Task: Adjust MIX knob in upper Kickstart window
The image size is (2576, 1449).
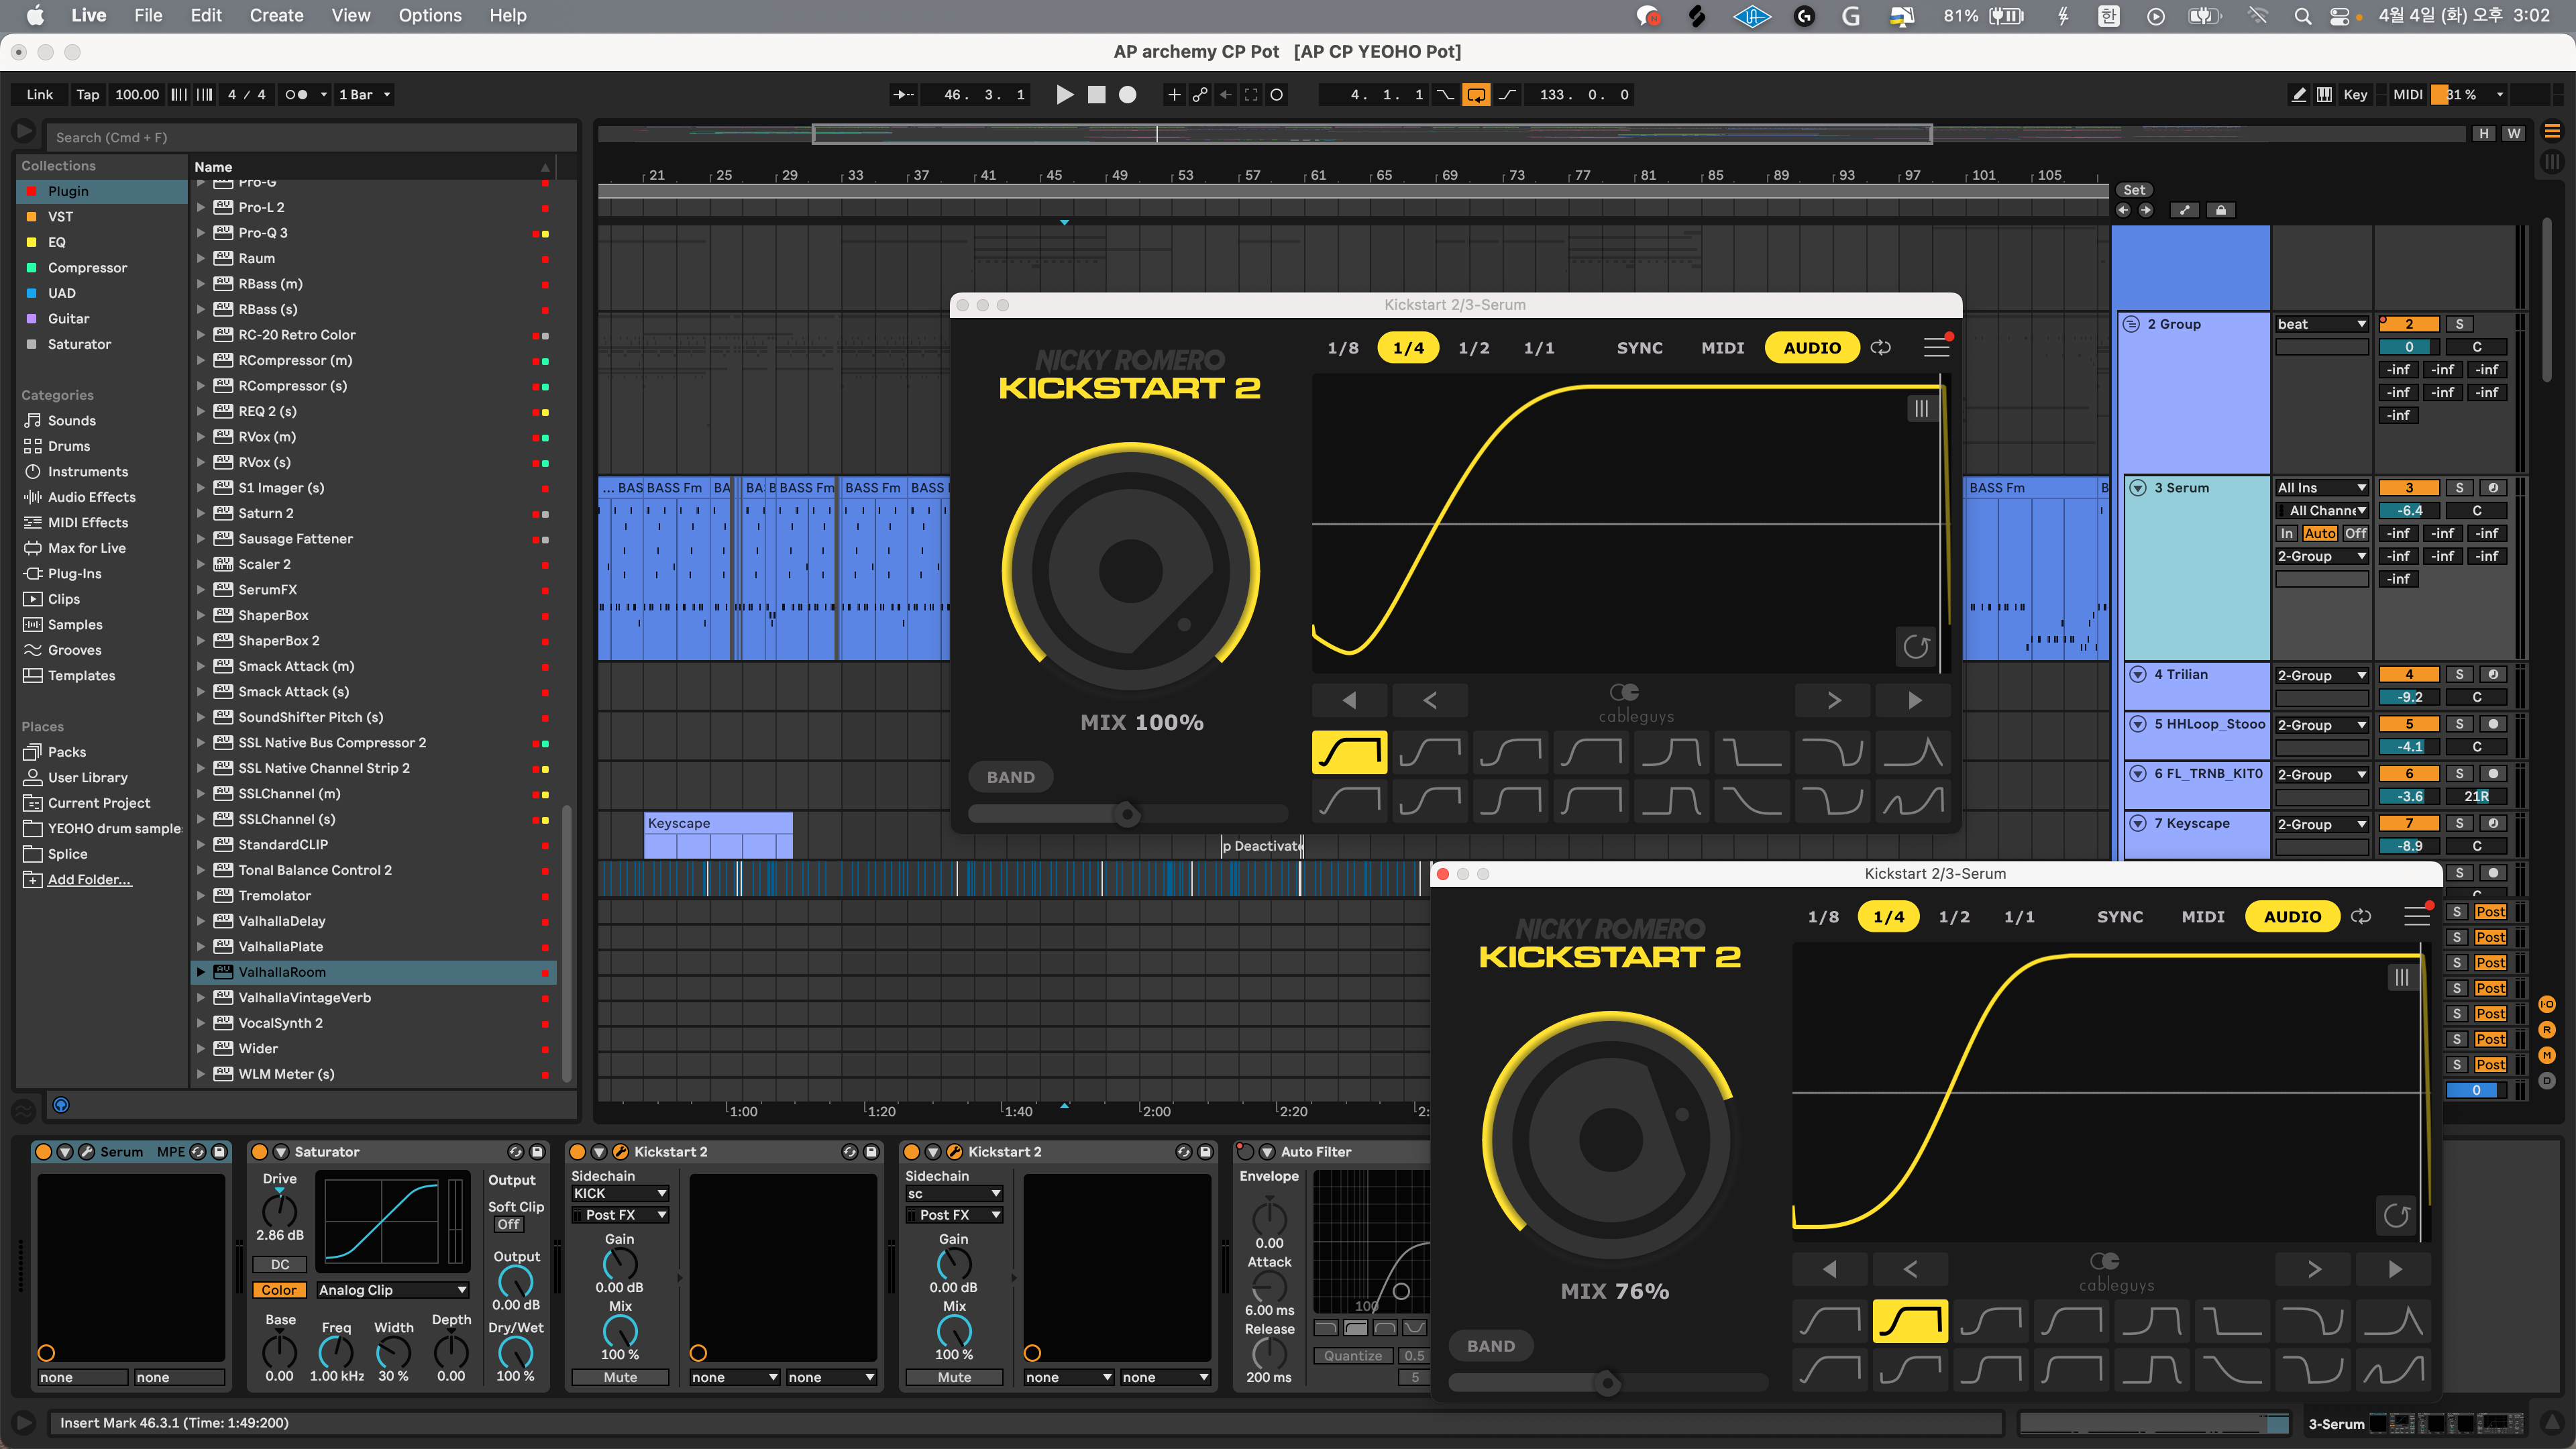Action: tap(1130, 571)
